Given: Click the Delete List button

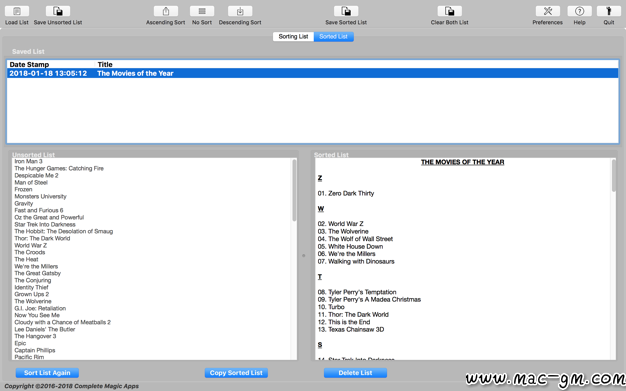Looking at the screenshot, I should click(355, 373).
